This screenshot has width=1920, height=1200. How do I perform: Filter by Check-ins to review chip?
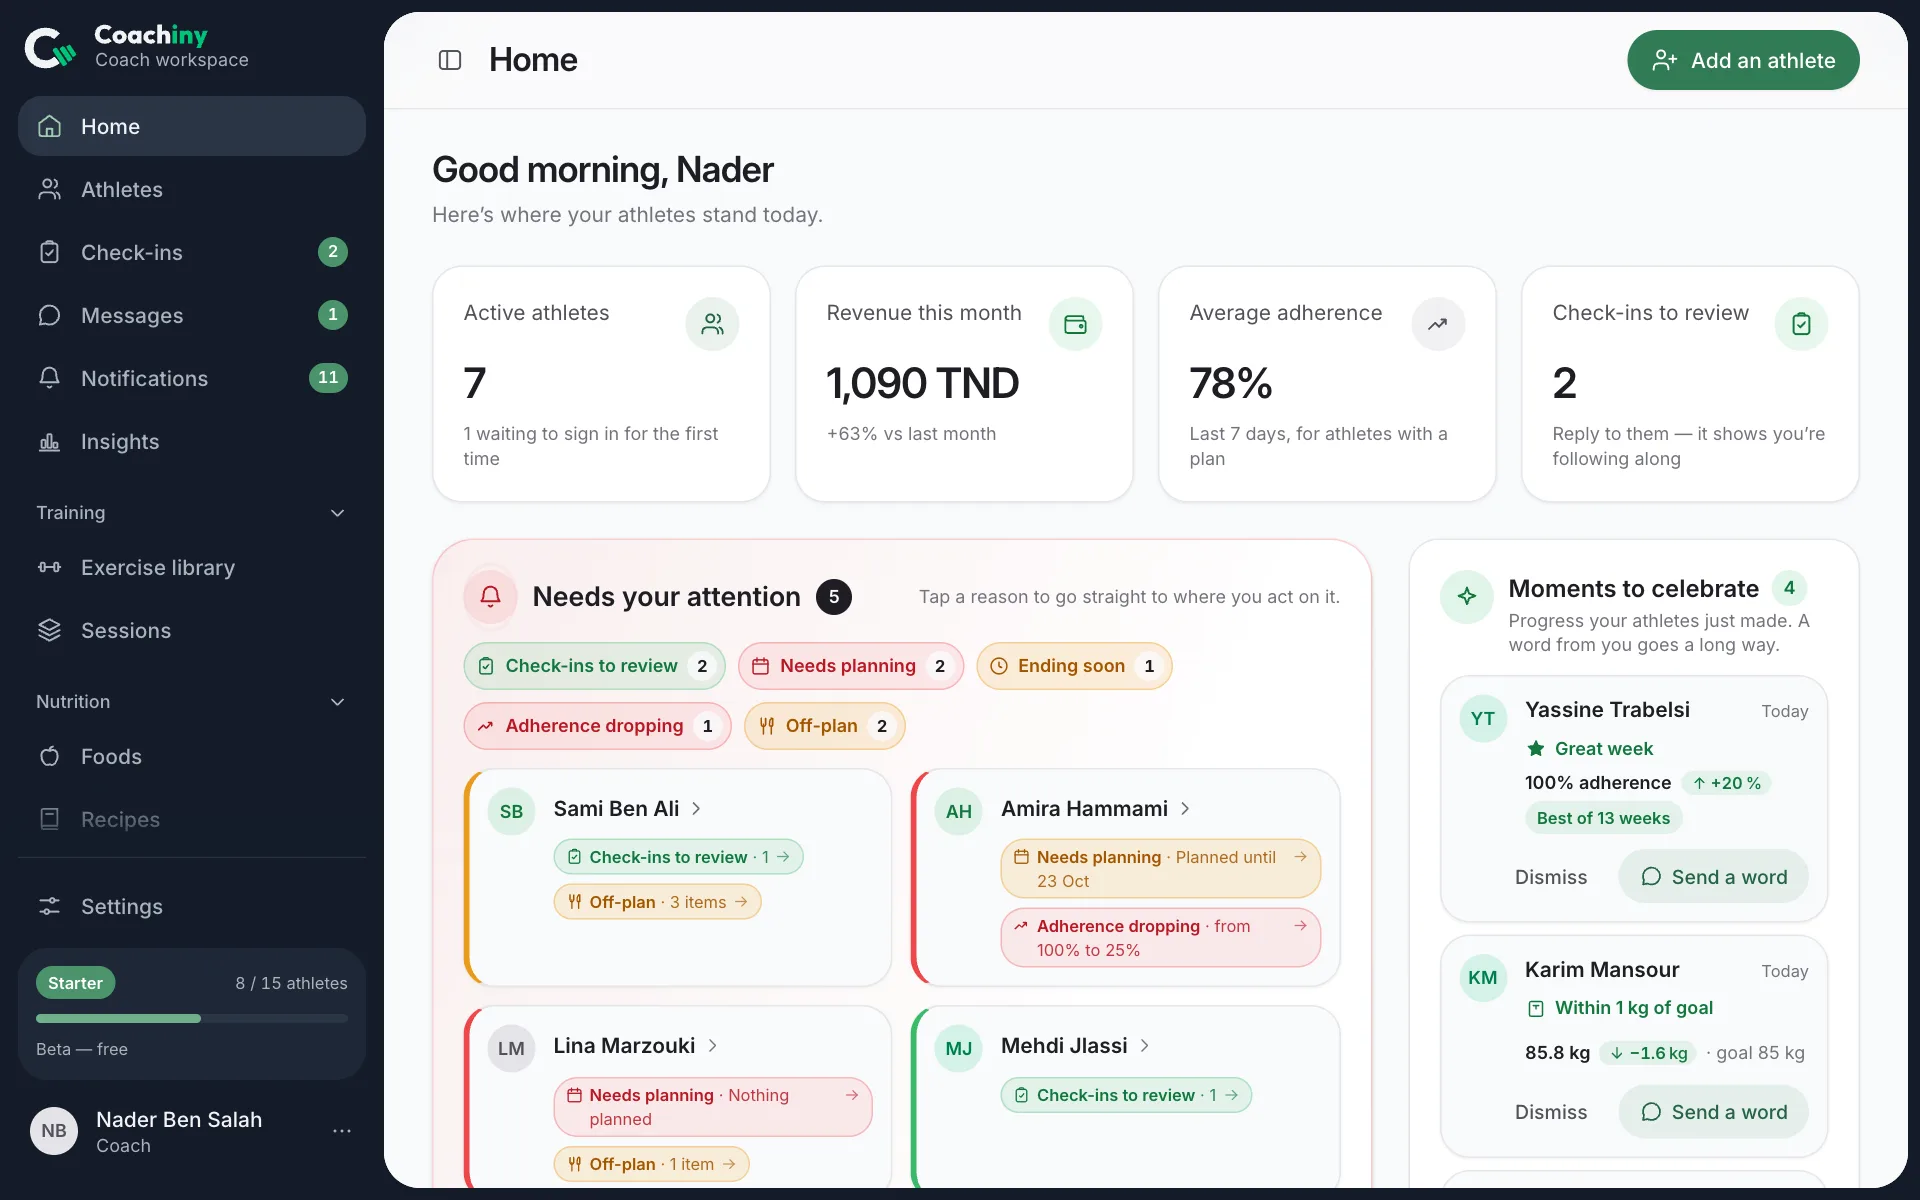point(594,666)
